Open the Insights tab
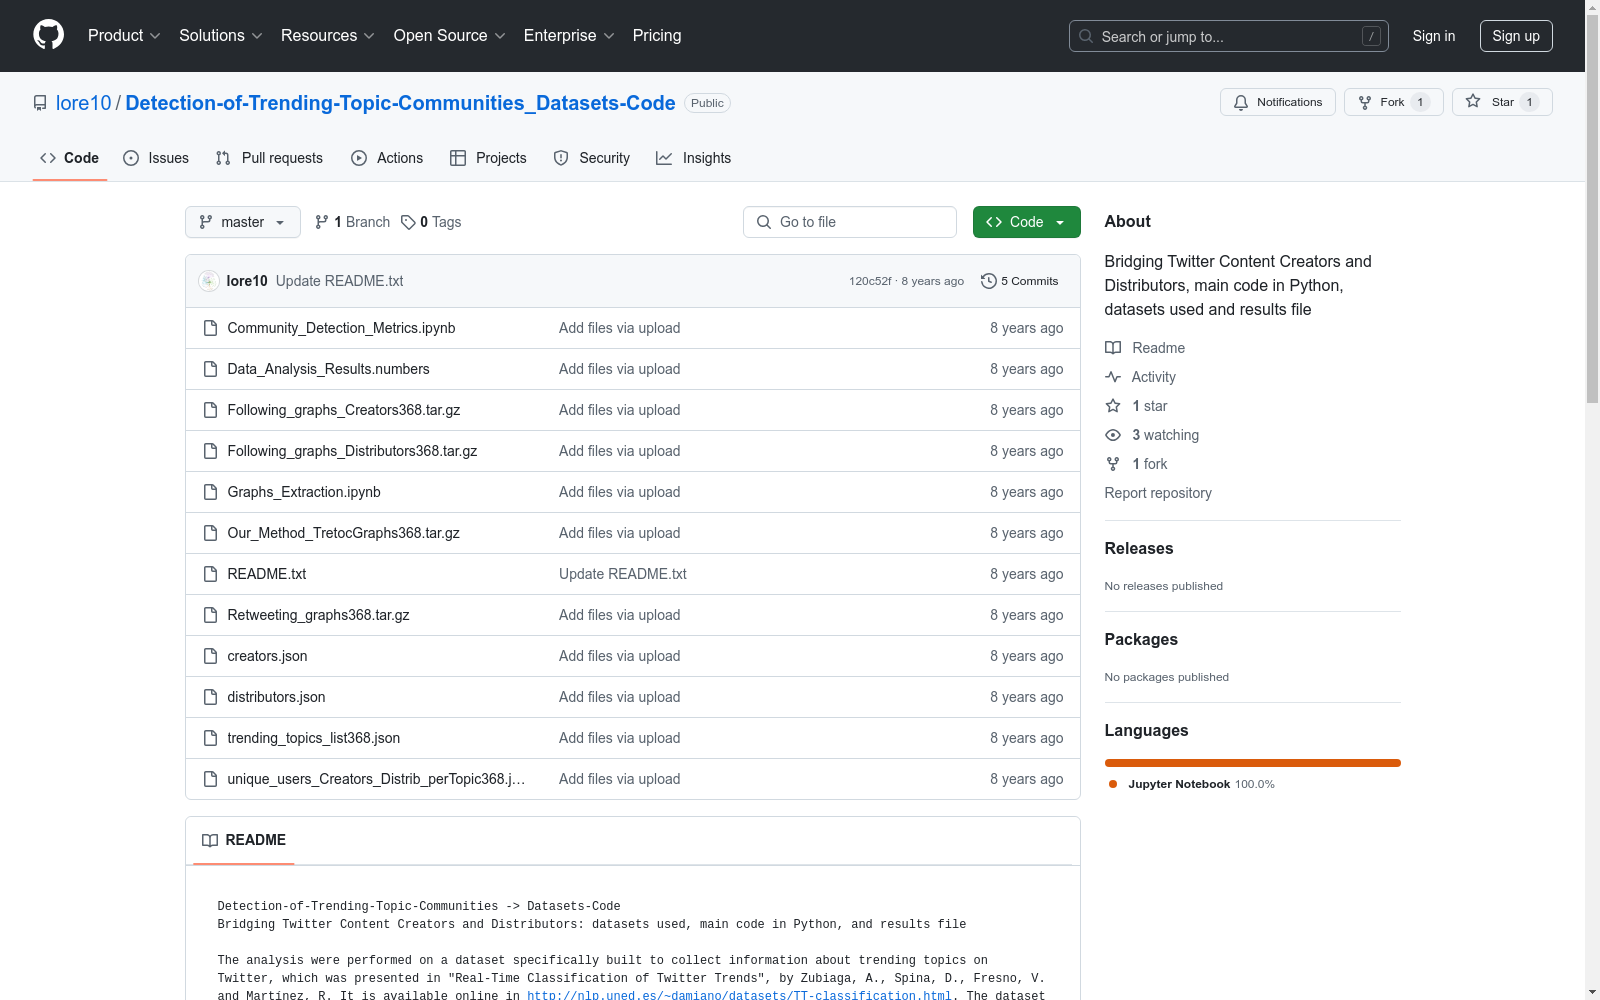Viewport: 1600px width, 1000px height. [694, 158]
